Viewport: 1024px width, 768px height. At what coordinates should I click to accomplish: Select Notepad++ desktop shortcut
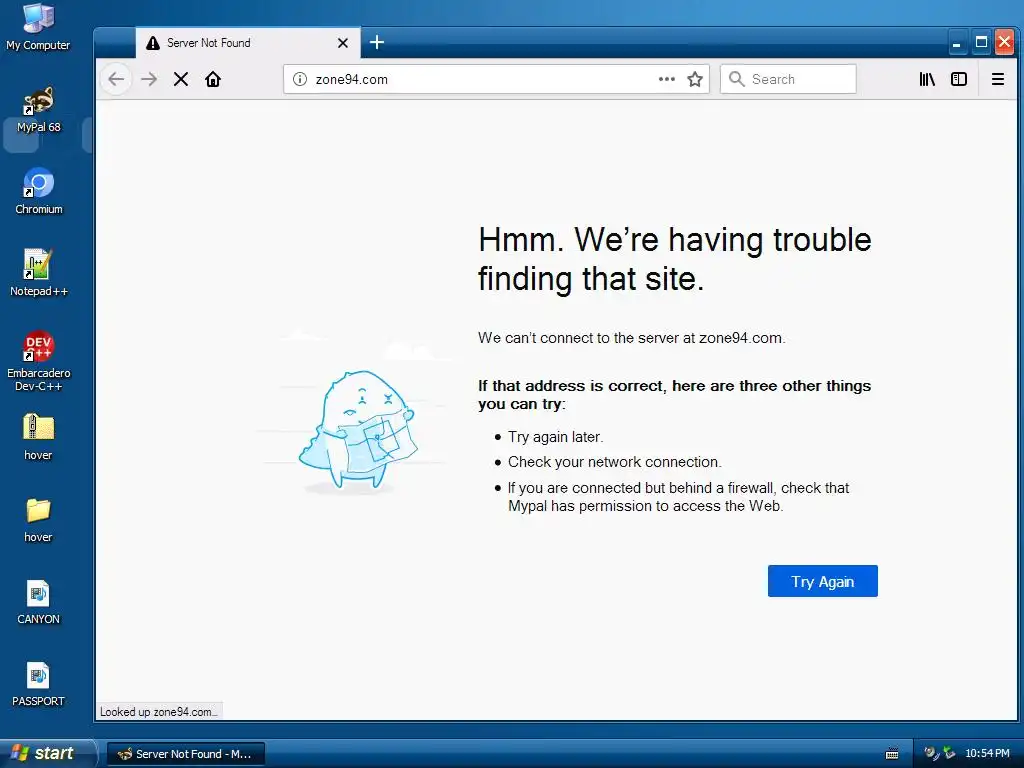pos(39,273)
